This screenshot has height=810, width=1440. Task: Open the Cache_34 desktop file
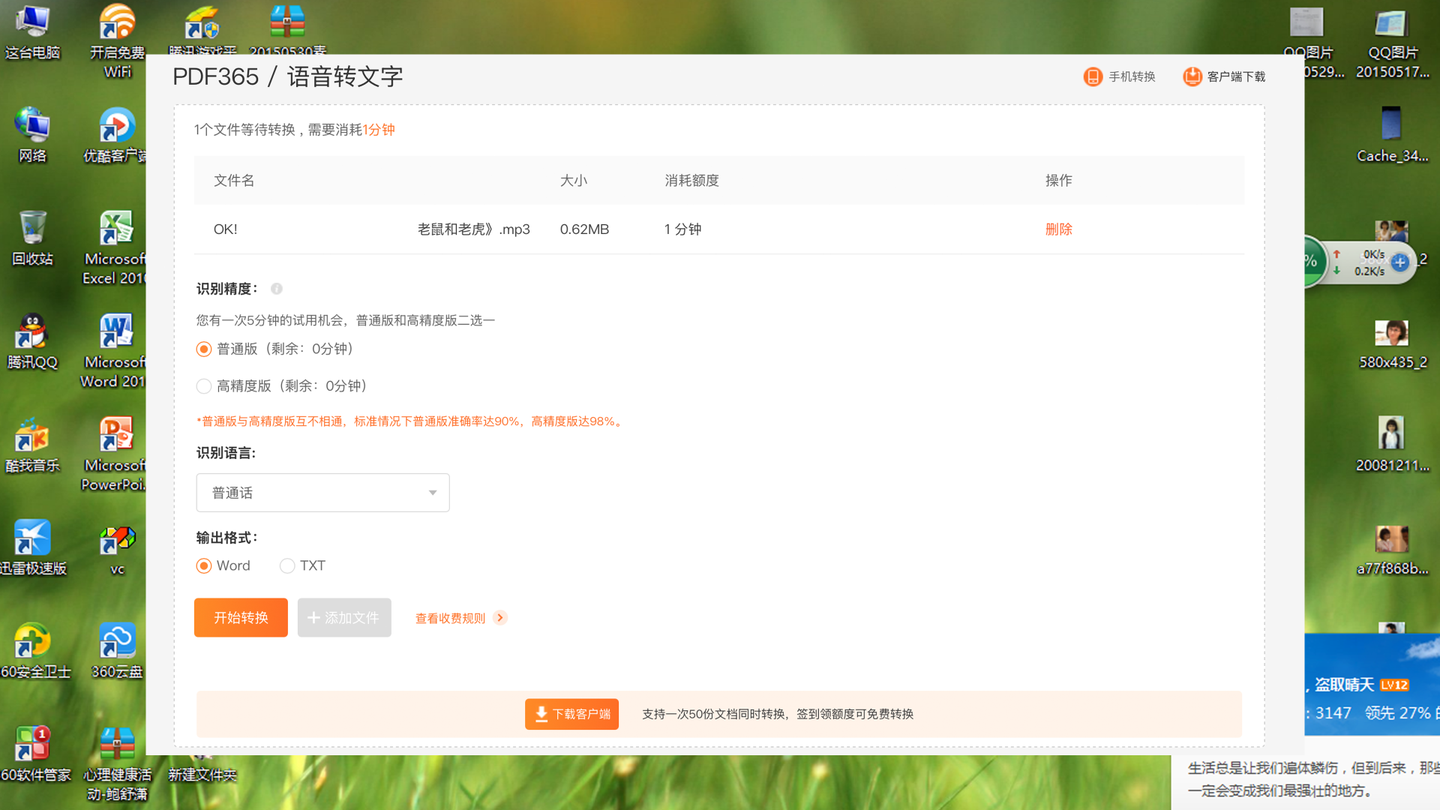point(1392,135)
